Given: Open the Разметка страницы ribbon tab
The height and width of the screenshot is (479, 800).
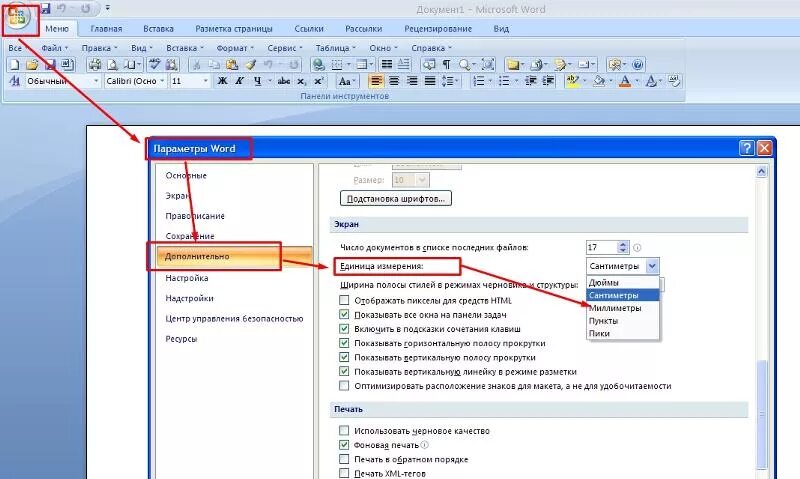Looking at the screenshot, I should click(x=234, y=29).
